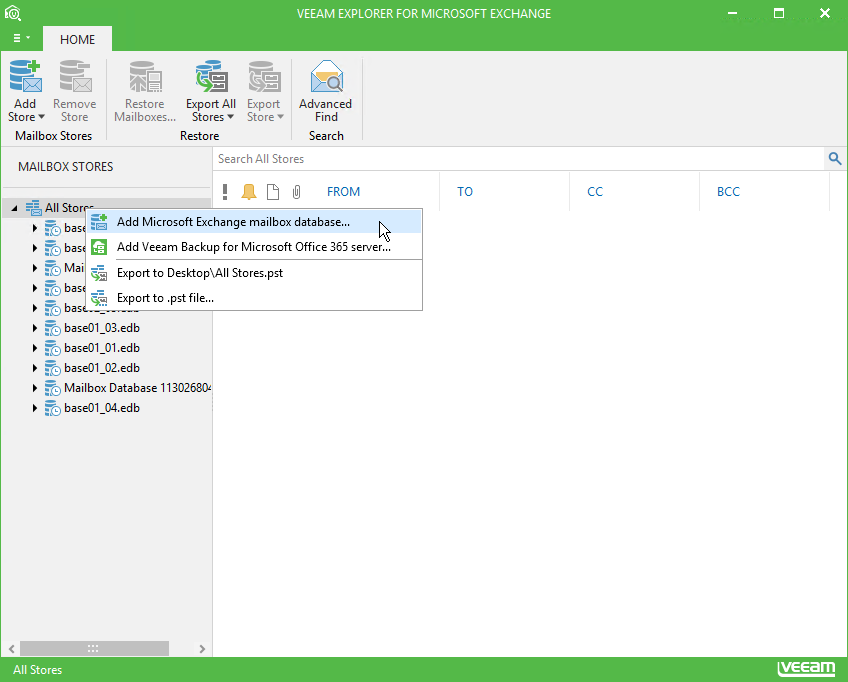
Task: Click the Add Microsoft Exchange mailbox database menu icon
Action: tap(99, 222)
